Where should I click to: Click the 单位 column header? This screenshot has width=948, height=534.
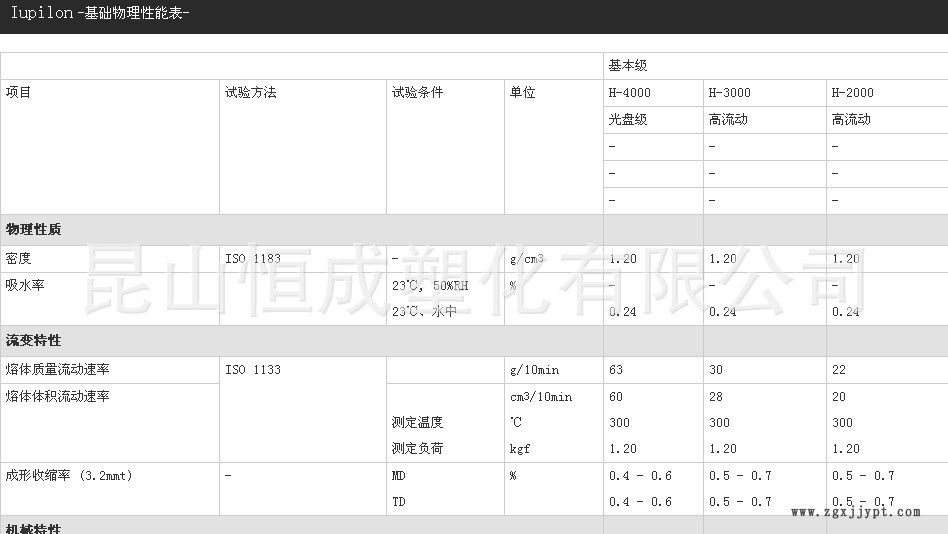522,93
